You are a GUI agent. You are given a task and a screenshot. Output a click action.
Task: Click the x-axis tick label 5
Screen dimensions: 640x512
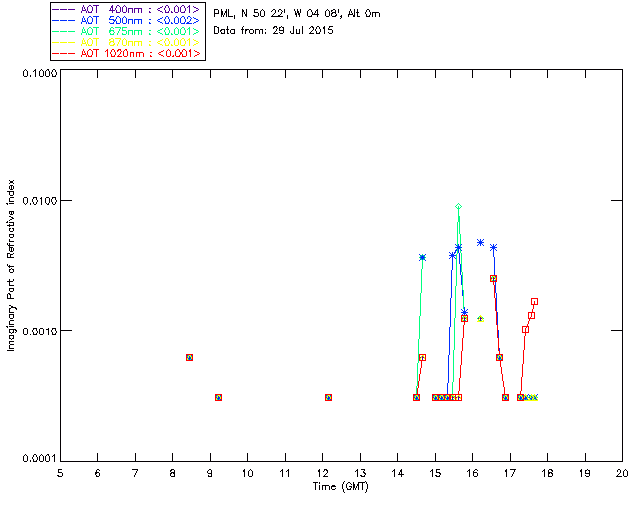point(60,473)
